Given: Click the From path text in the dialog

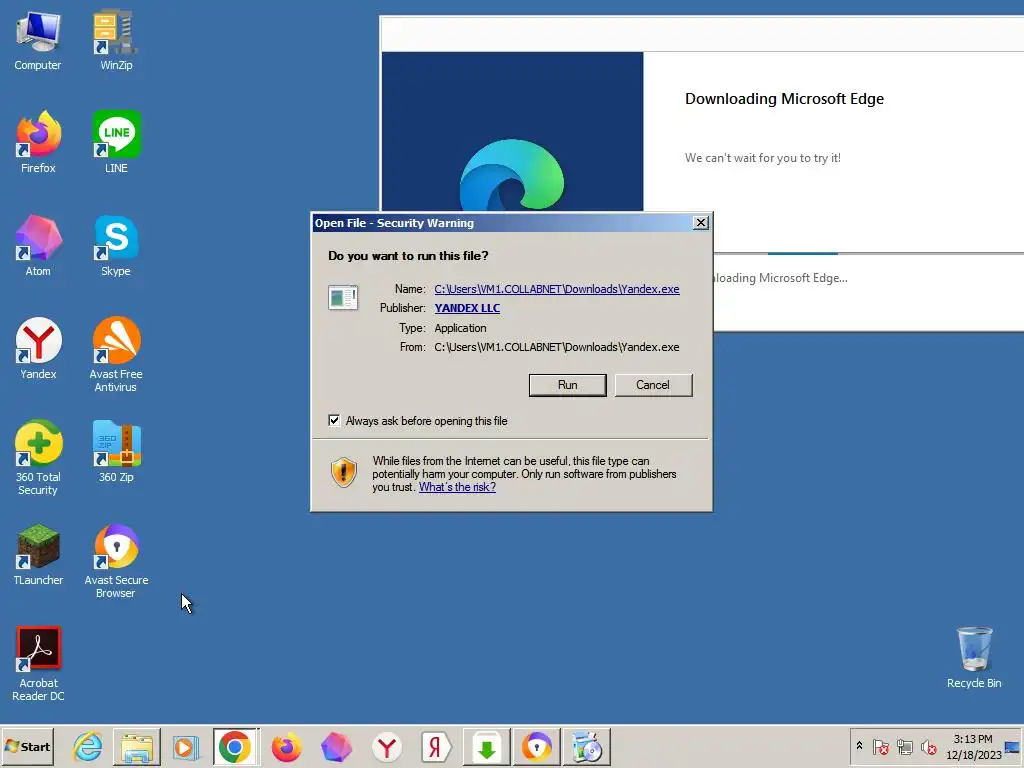Looking at the screenshot, I should (556, 347).
